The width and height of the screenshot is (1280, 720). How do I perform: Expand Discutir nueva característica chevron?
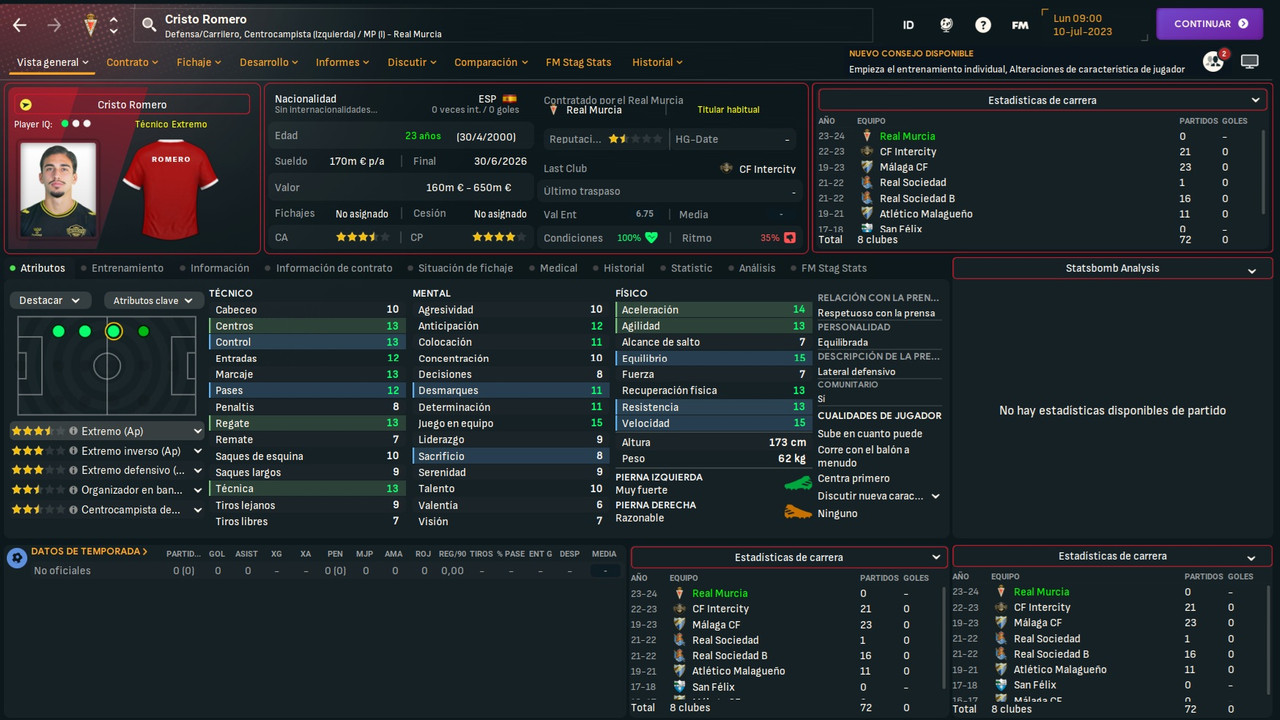click(x=936, y=496)
